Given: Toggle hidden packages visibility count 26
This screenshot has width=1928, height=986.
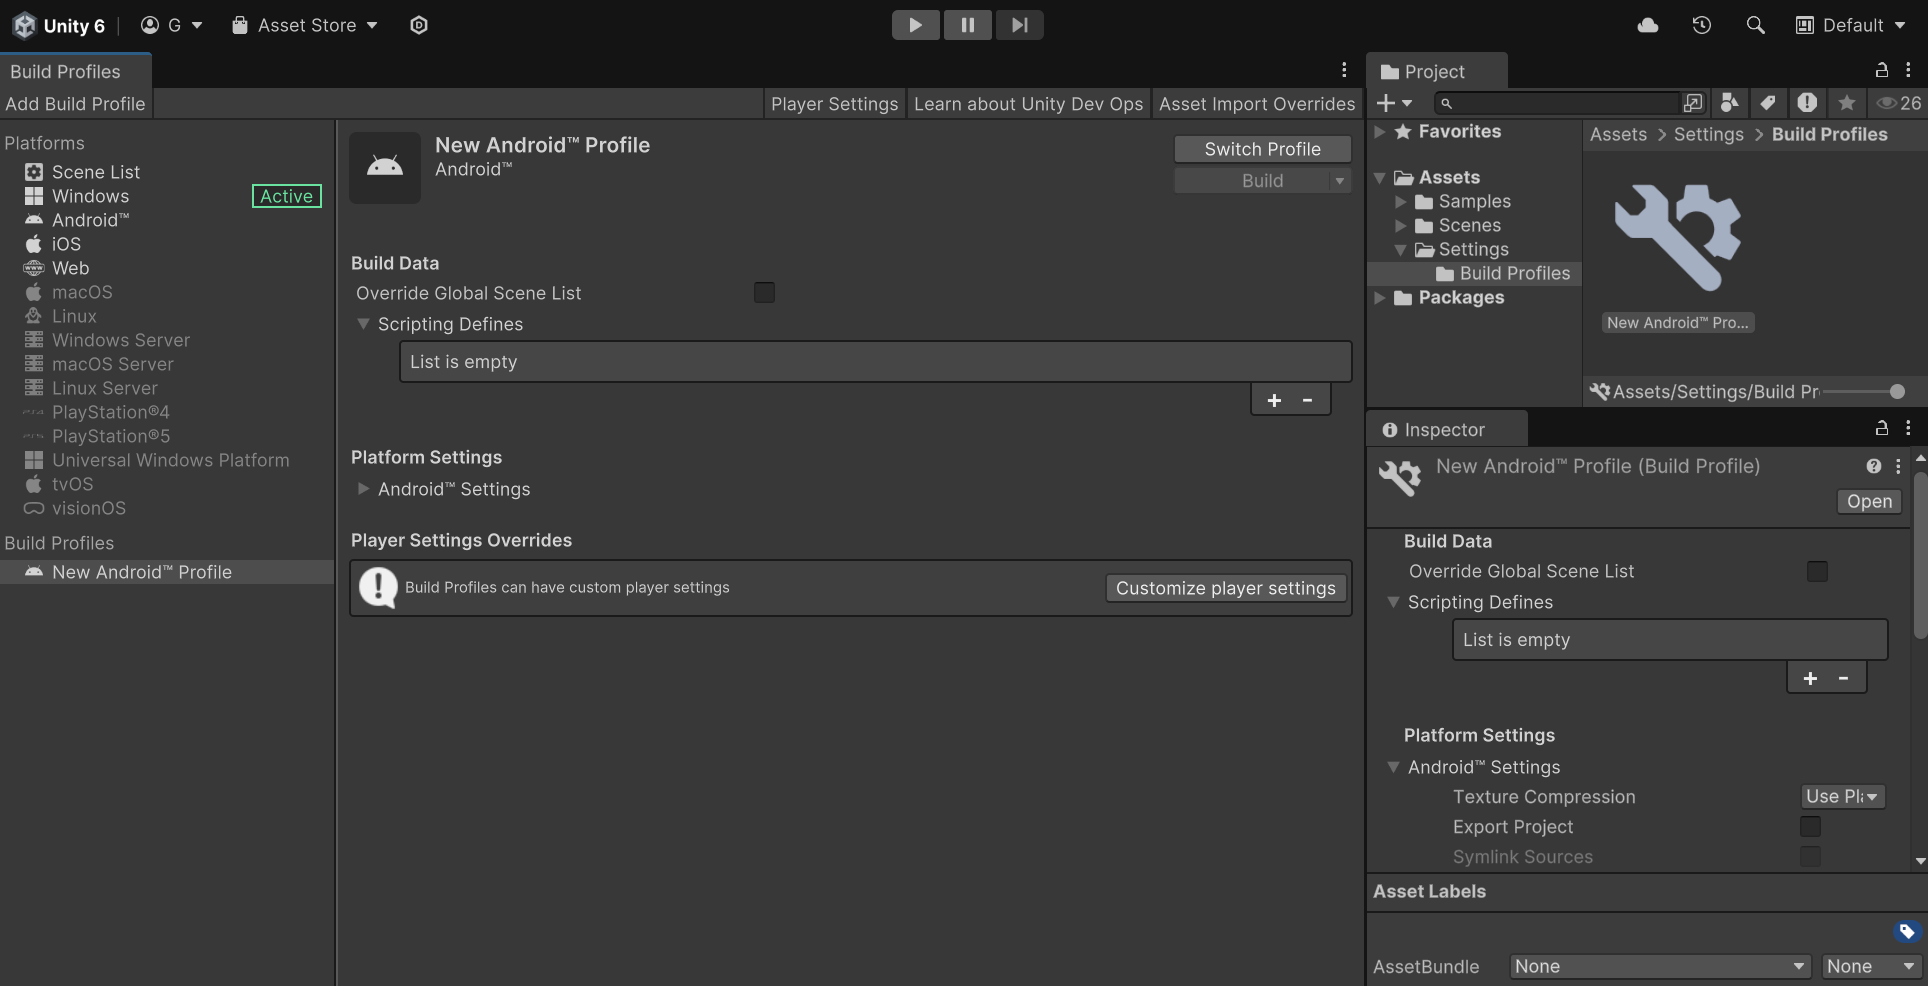Looking at the screenshot, I should (1898, 103).
